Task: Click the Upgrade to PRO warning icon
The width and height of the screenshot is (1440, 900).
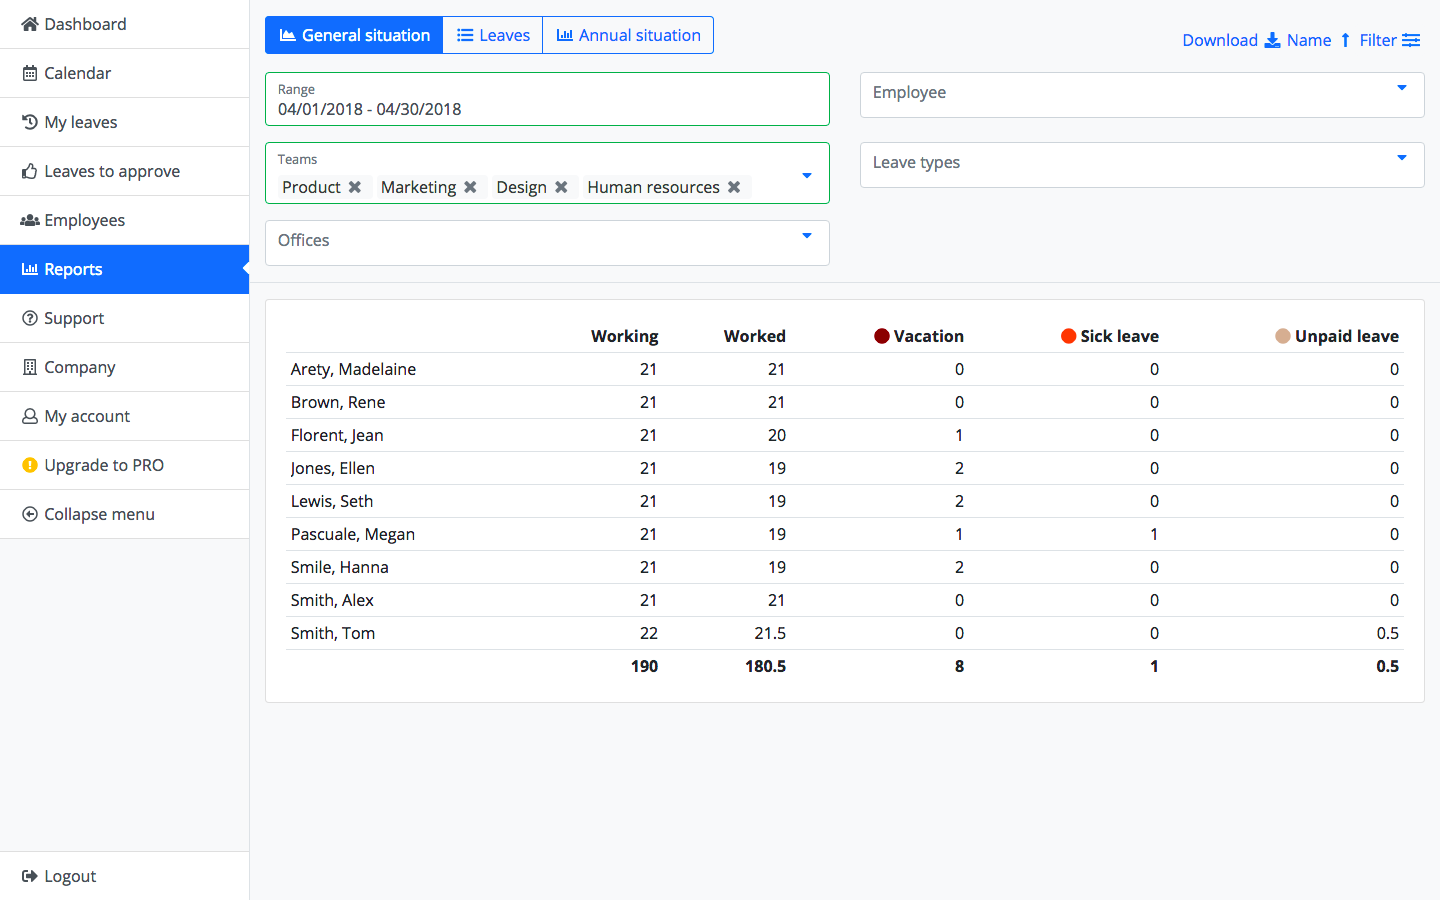Action: click(x=30, y=465)
